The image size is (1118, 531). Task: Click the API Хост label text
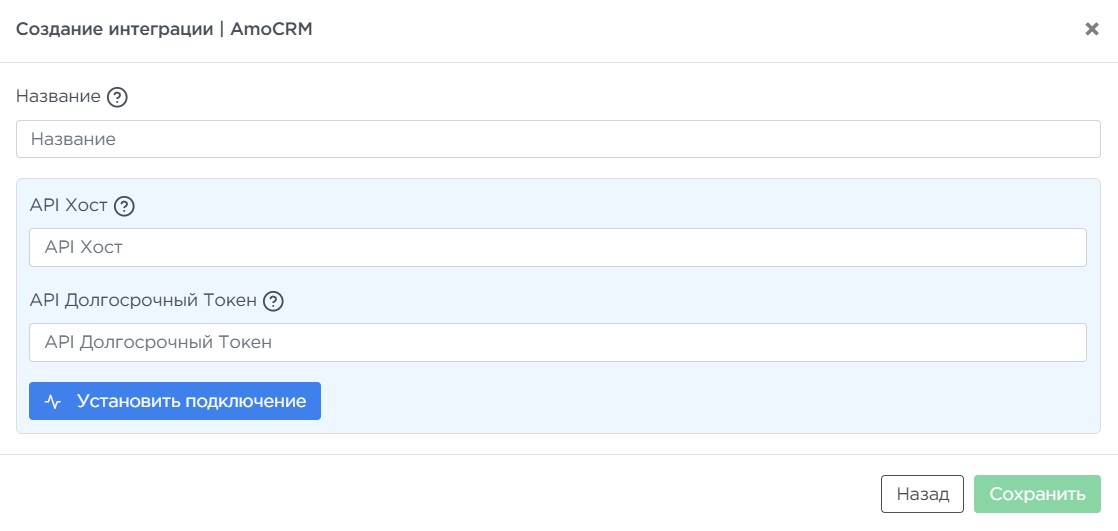click(69, 206)
